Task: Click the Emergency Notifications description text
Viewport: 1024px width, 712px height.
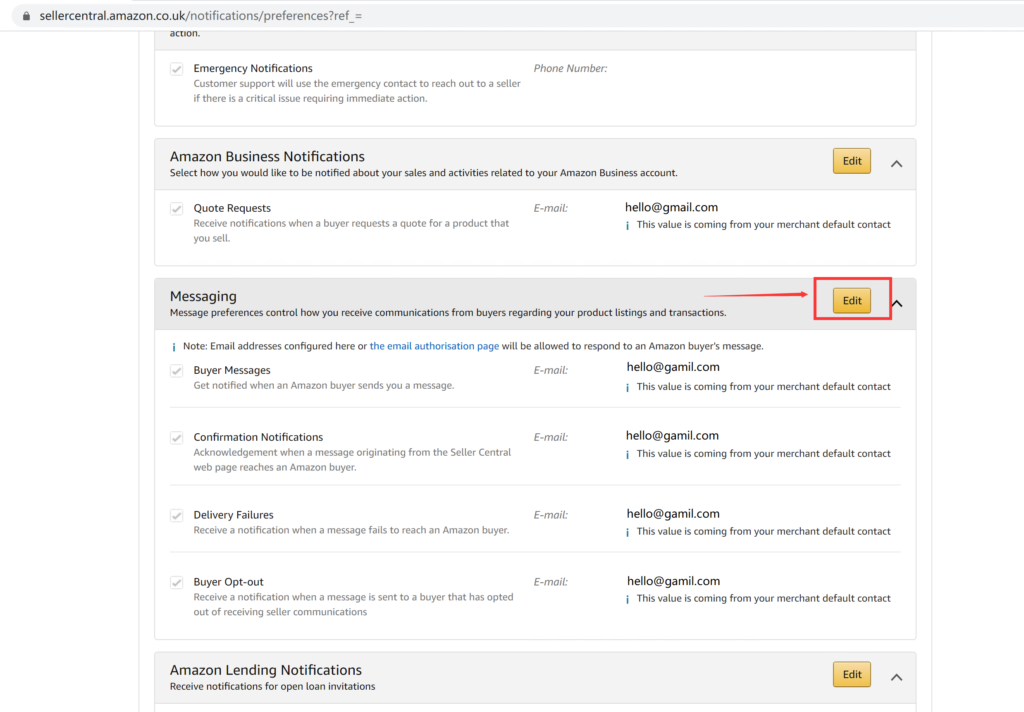Action: click(357, 91)
